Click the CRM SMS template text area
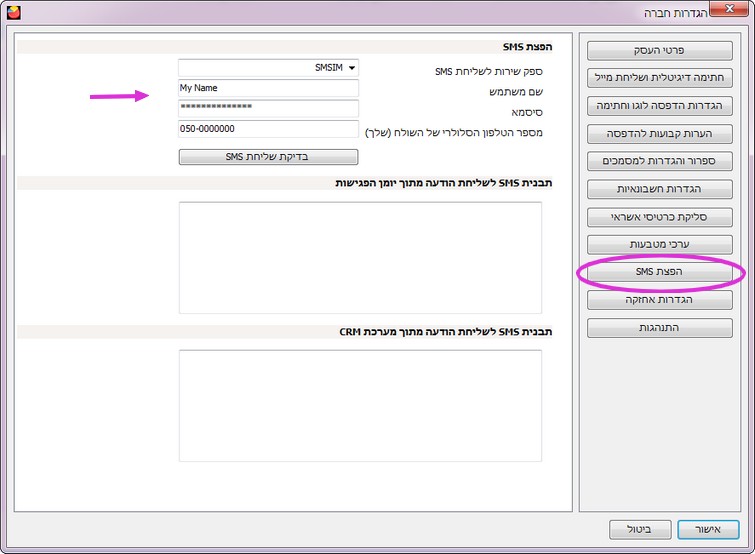The width and height of the screenshot is (755, 554). [x=360, y=405]
